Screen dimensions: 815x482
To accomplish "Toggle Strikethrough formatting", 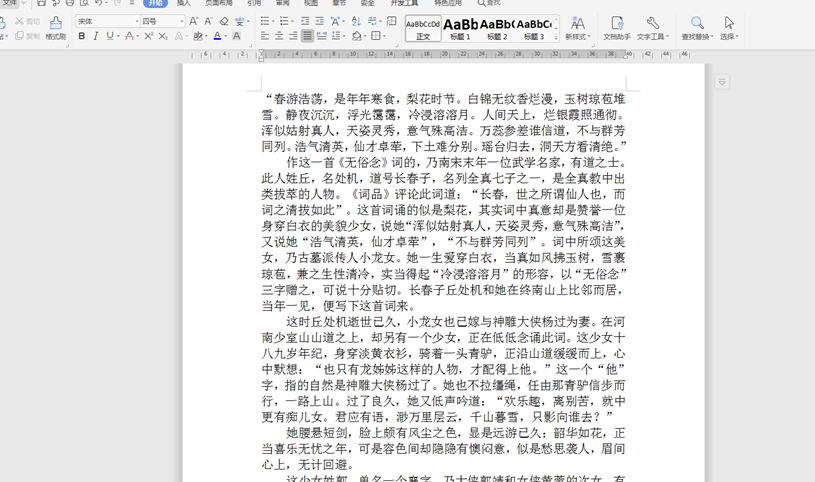I will pos(129,36).
